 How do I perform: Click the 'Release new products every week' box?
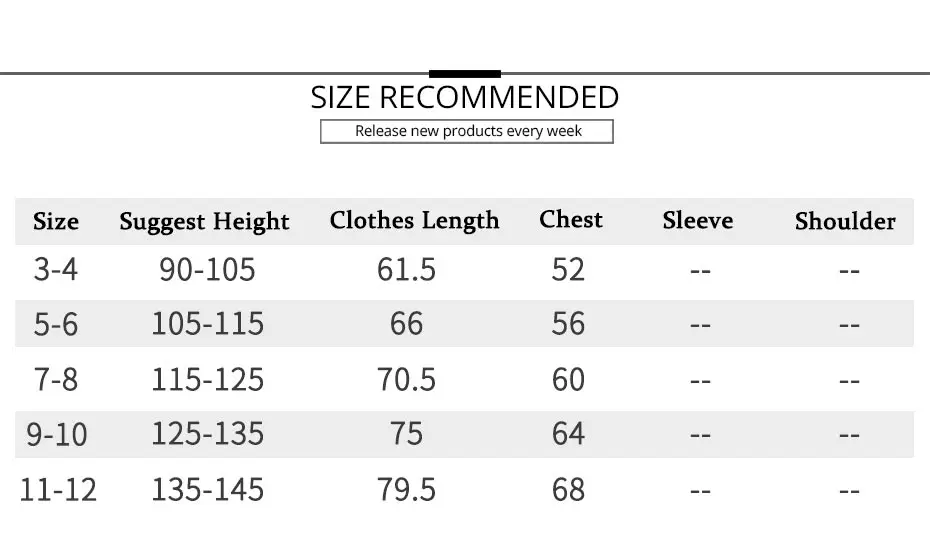click(x=467, y=131)
